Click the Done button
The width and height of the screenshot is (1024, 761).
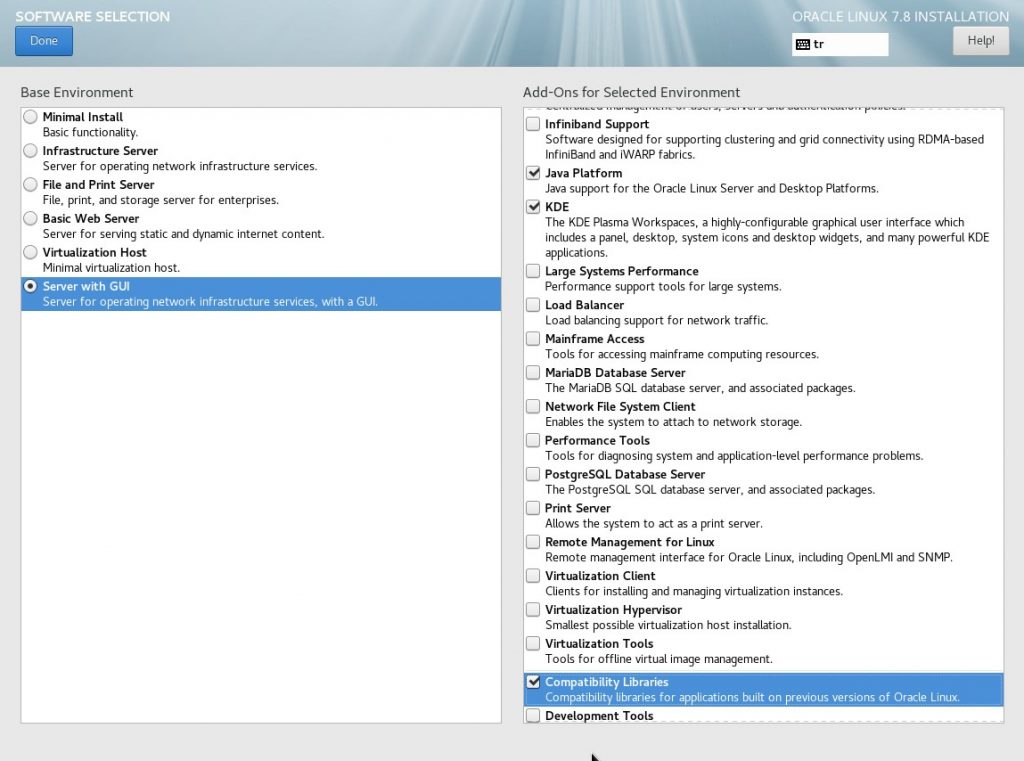tap(44, 40)
